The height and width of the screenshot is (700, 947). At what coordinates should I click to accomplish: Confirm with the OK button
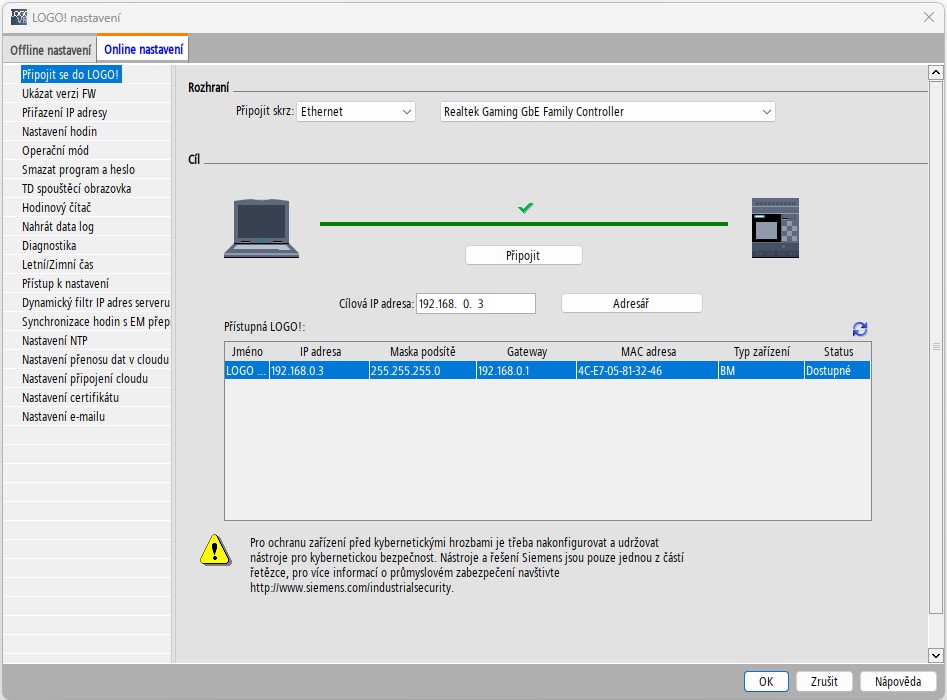(x=766, y=681)
